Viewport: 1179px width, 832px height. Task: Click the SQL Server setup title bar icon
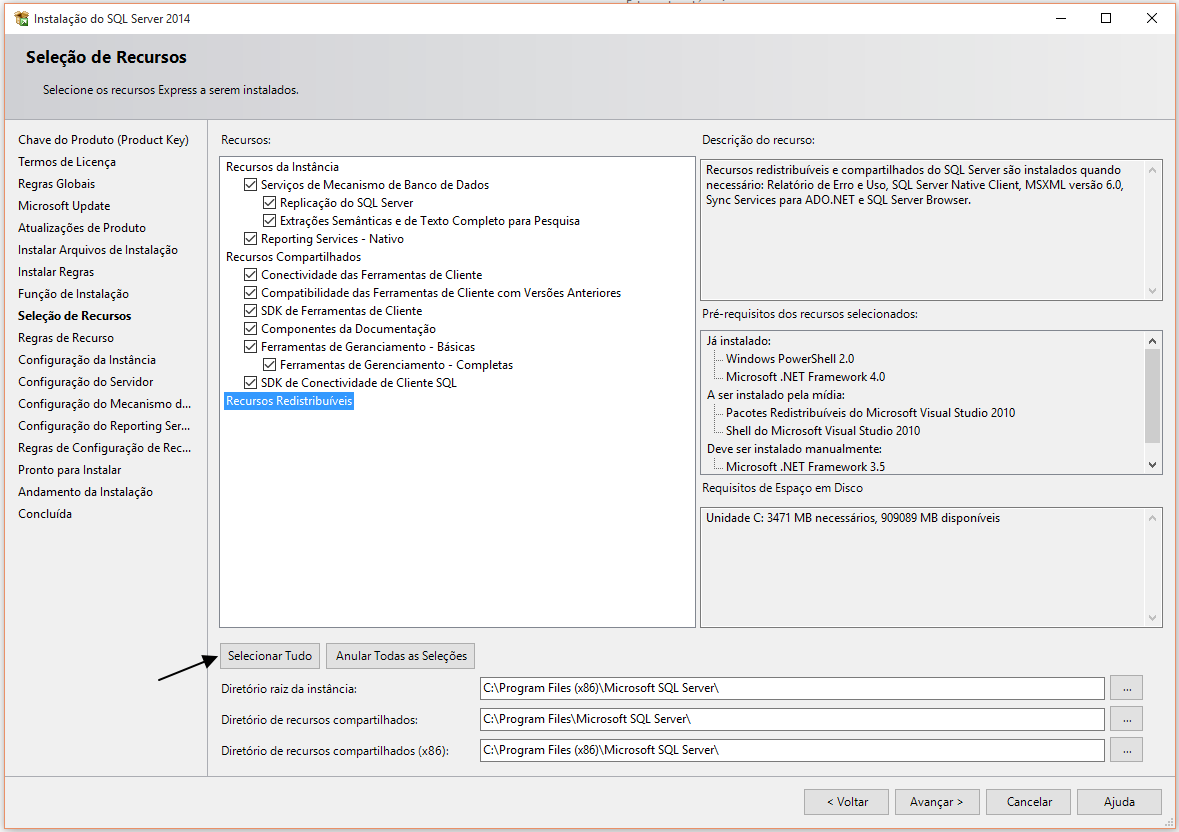[x=21, y=18]
